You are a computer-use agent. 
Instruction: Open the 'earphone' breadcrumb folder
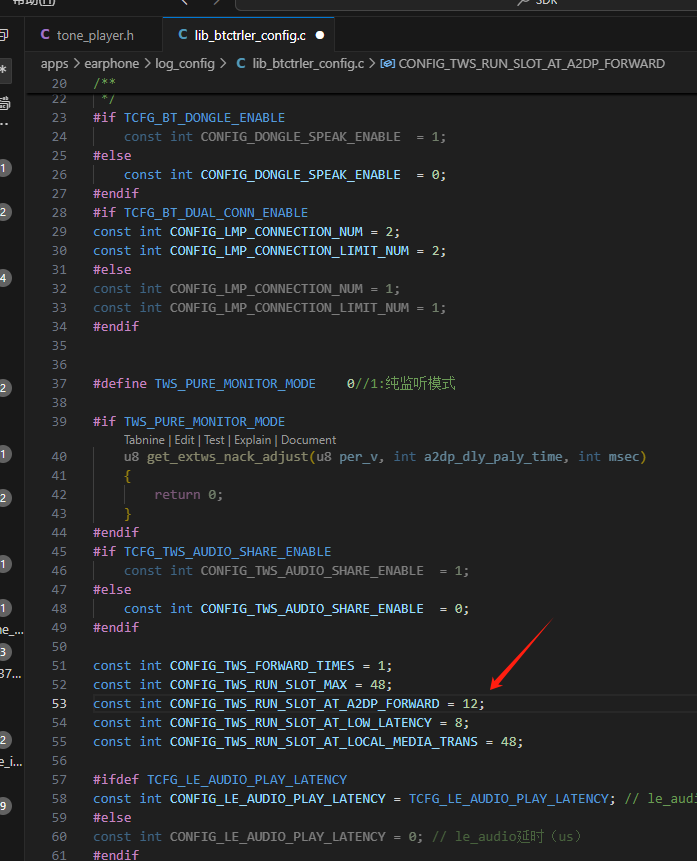[x=111, y=64]
